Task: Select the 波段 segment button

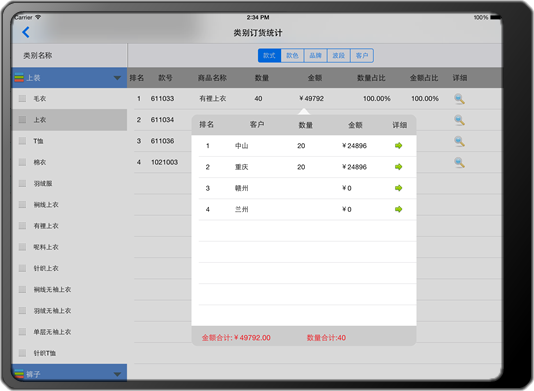Action: click(x=339, y=56)
